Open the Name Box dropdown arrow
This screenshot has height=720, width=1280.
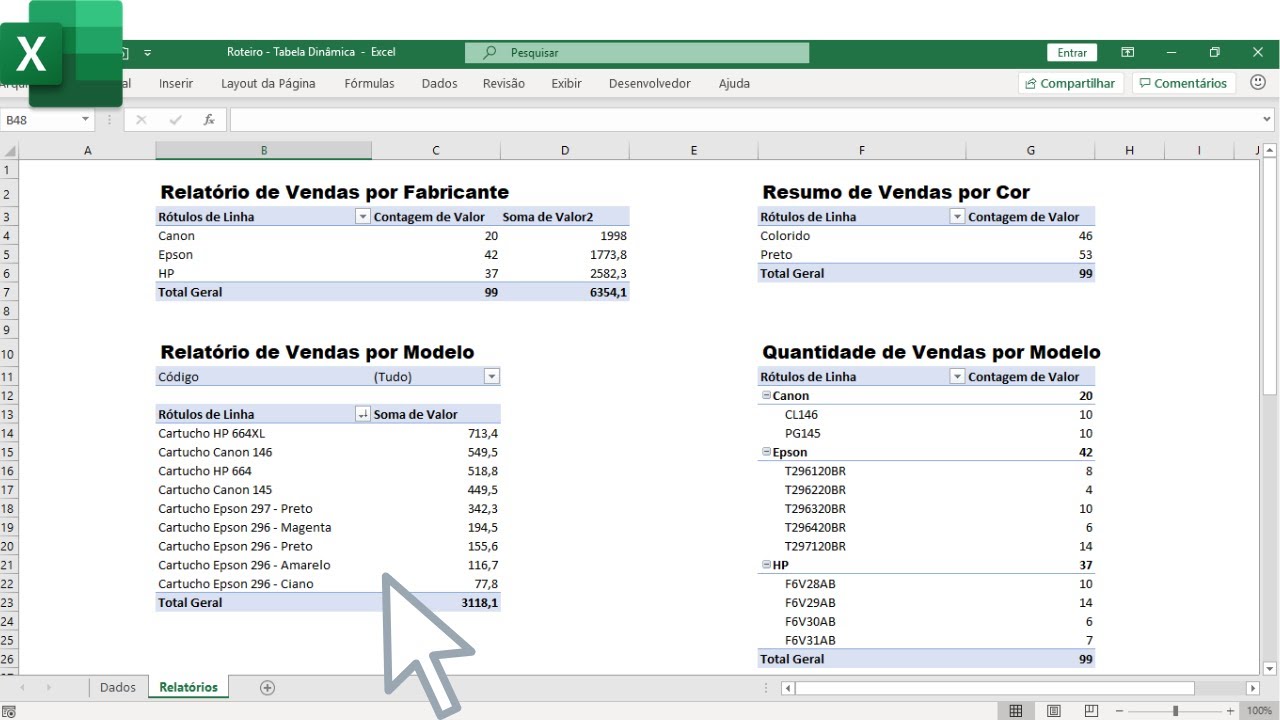85,120
